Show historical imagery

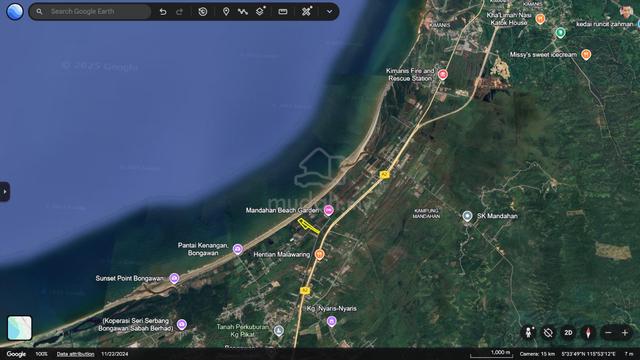[x=202, y=11]
